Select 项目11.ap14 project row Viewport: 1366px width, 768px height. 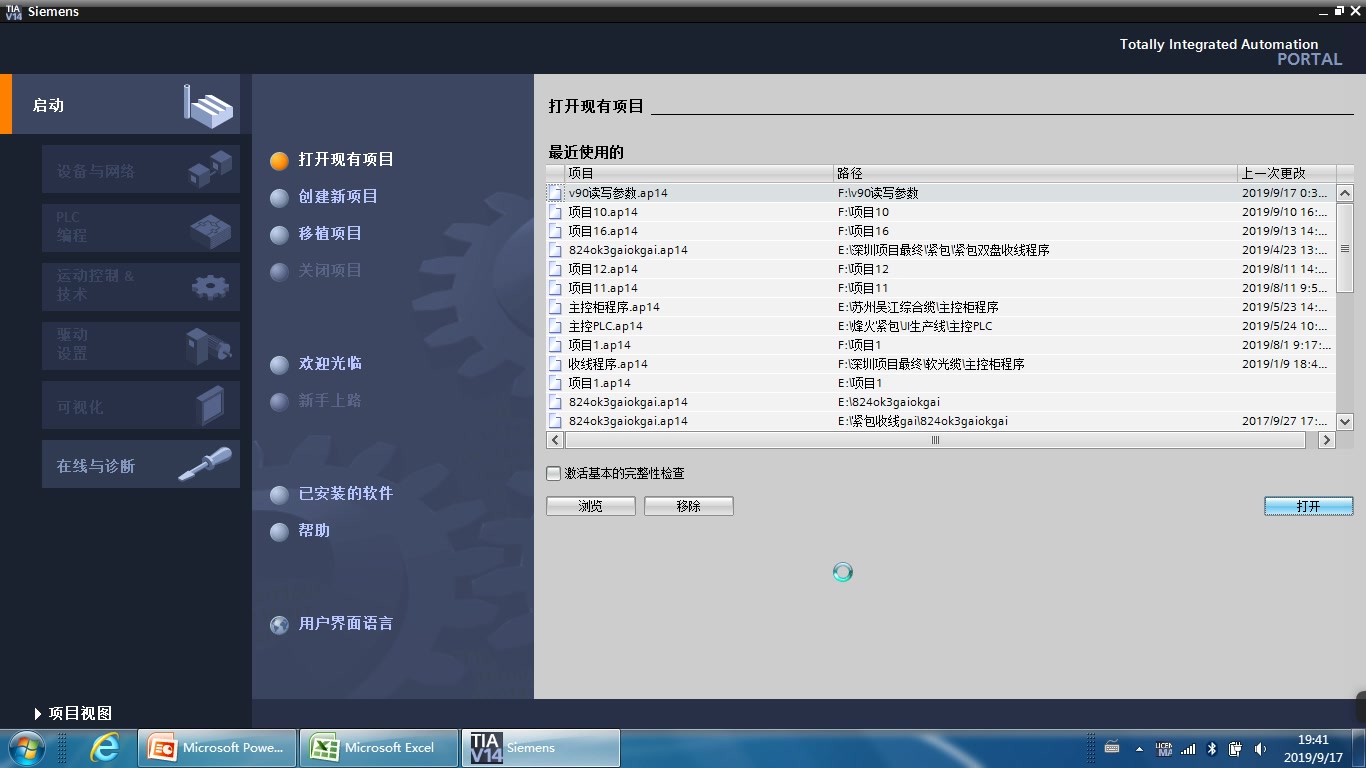click(x=941, y=288)
